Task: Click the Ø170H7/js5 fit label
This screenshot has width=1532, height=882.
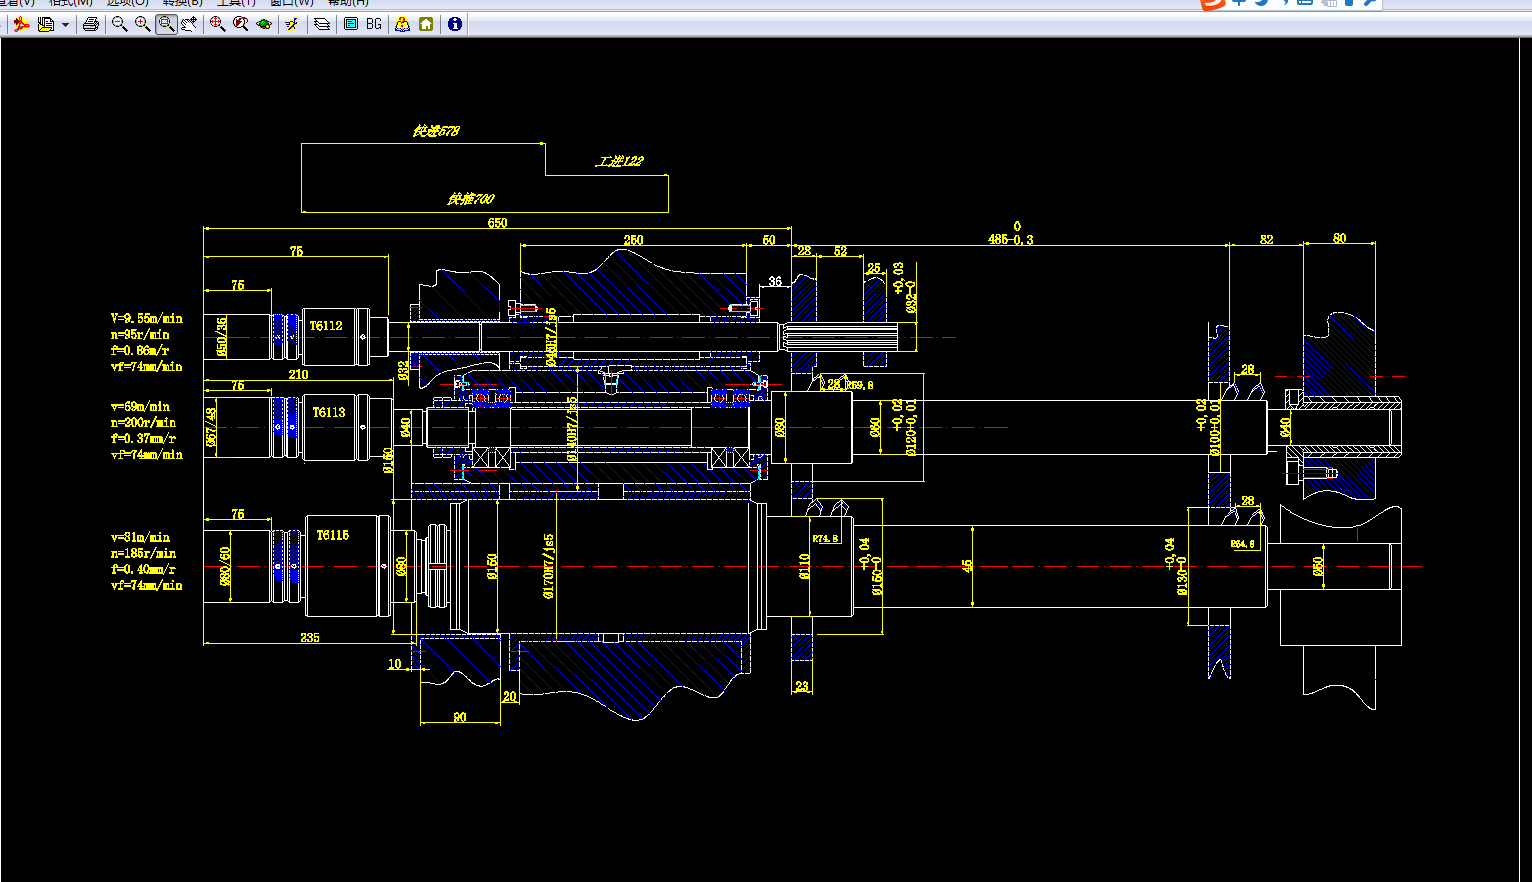Action: coord(549,566)
